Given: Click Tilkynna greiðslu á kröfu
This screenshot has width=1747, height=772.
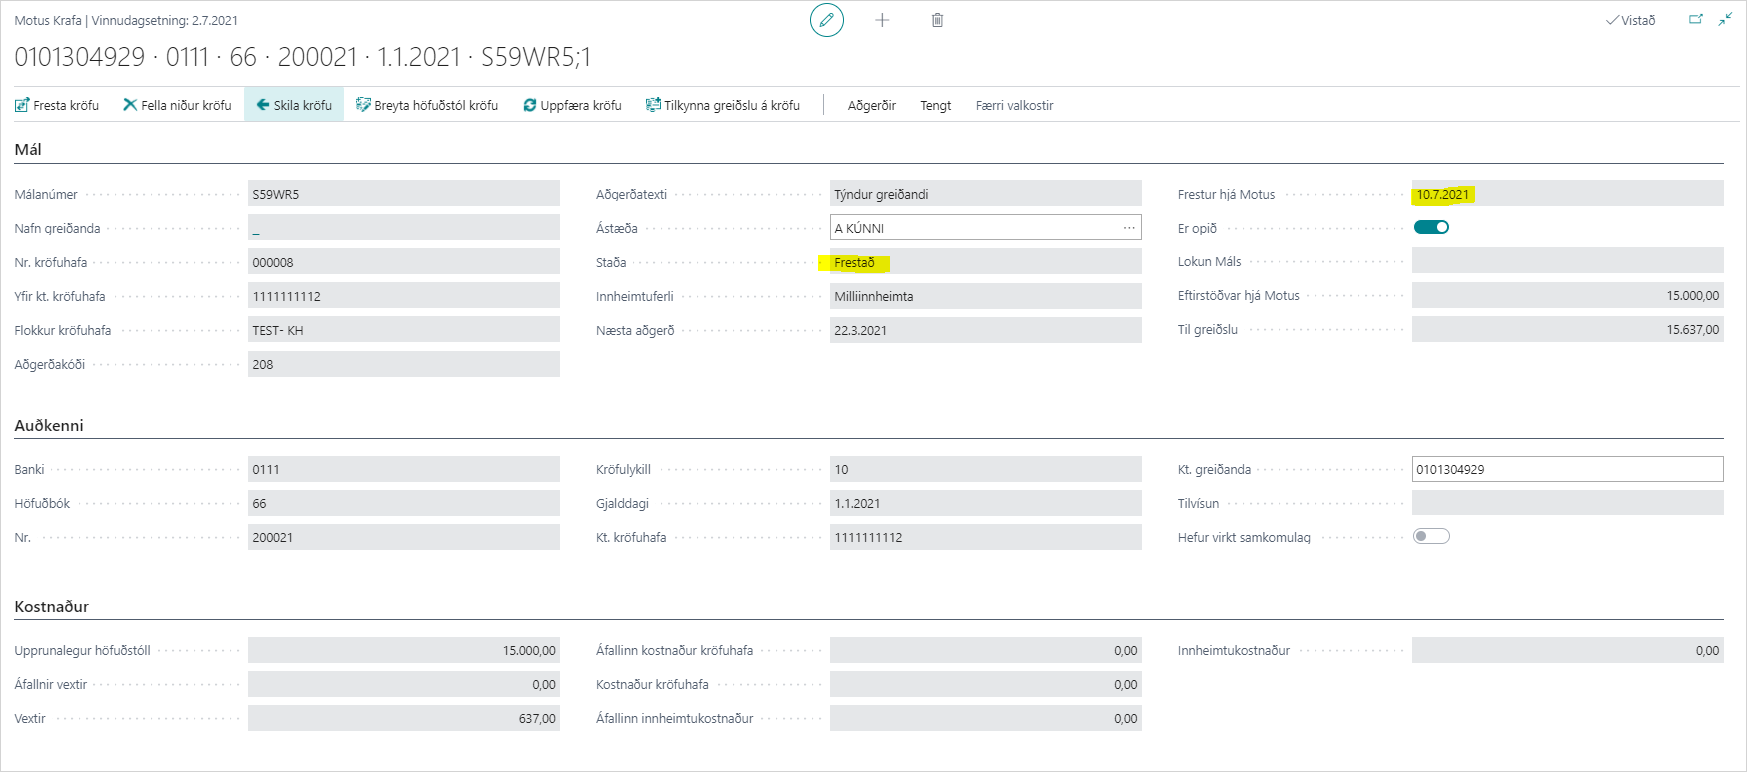Looking at the screenshot, I should tap(723, 105).
